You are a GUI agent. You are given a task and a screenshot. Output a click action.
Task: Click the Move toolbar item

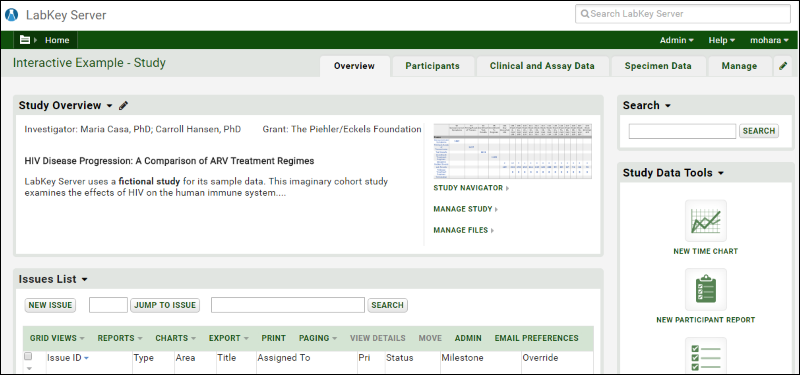point(430,338)
